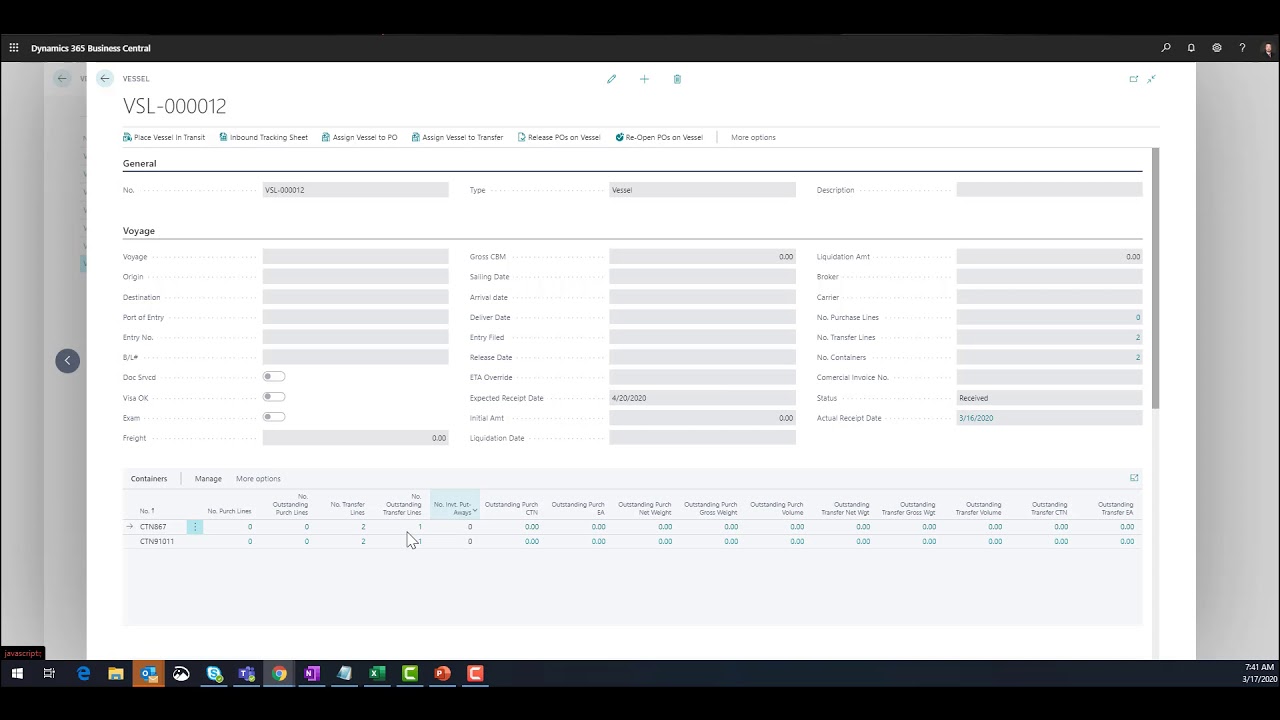Open the notifications bell
1280x720 pixels.
coord(1191,48)
